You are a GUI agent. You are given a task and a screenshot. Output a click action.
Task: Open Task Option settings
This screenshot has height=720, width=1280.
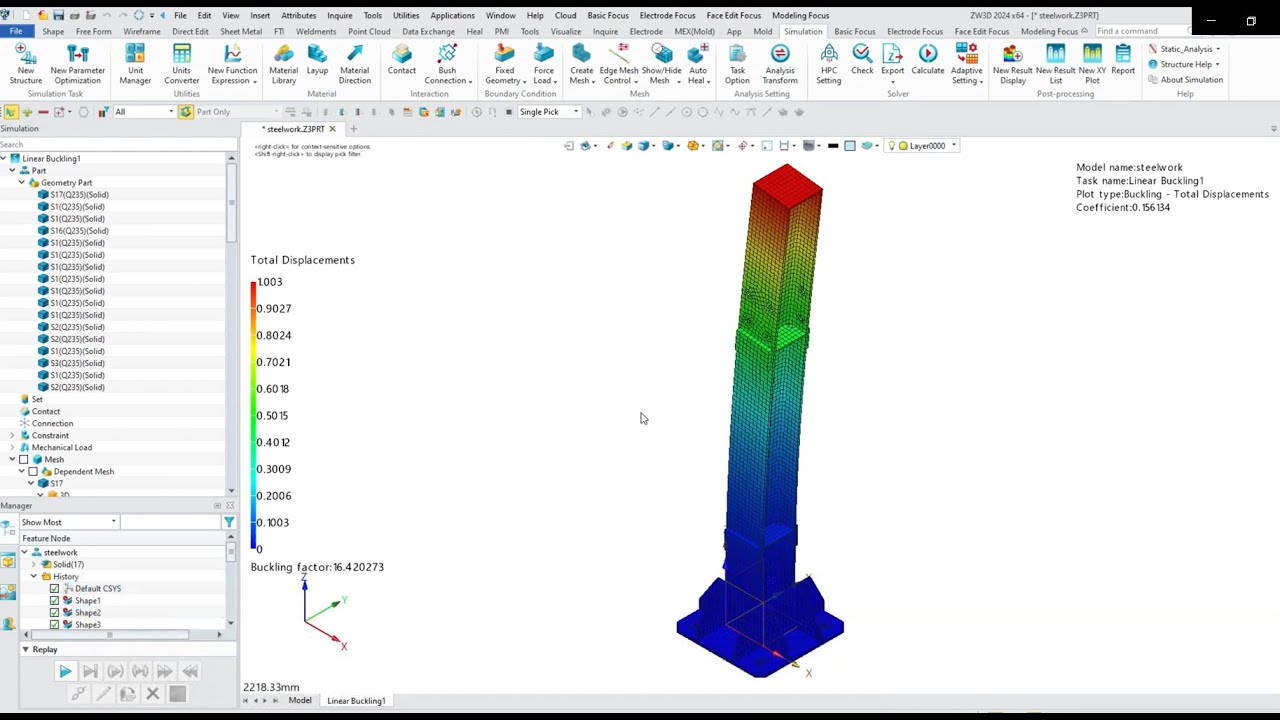(x=737, y=64)
